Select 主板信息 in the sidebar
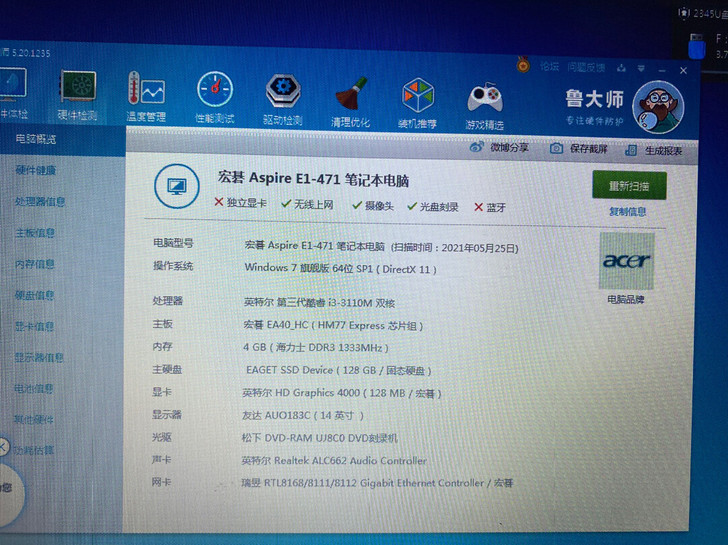Screen dimensions: 728x545 [x=35, y=233]
